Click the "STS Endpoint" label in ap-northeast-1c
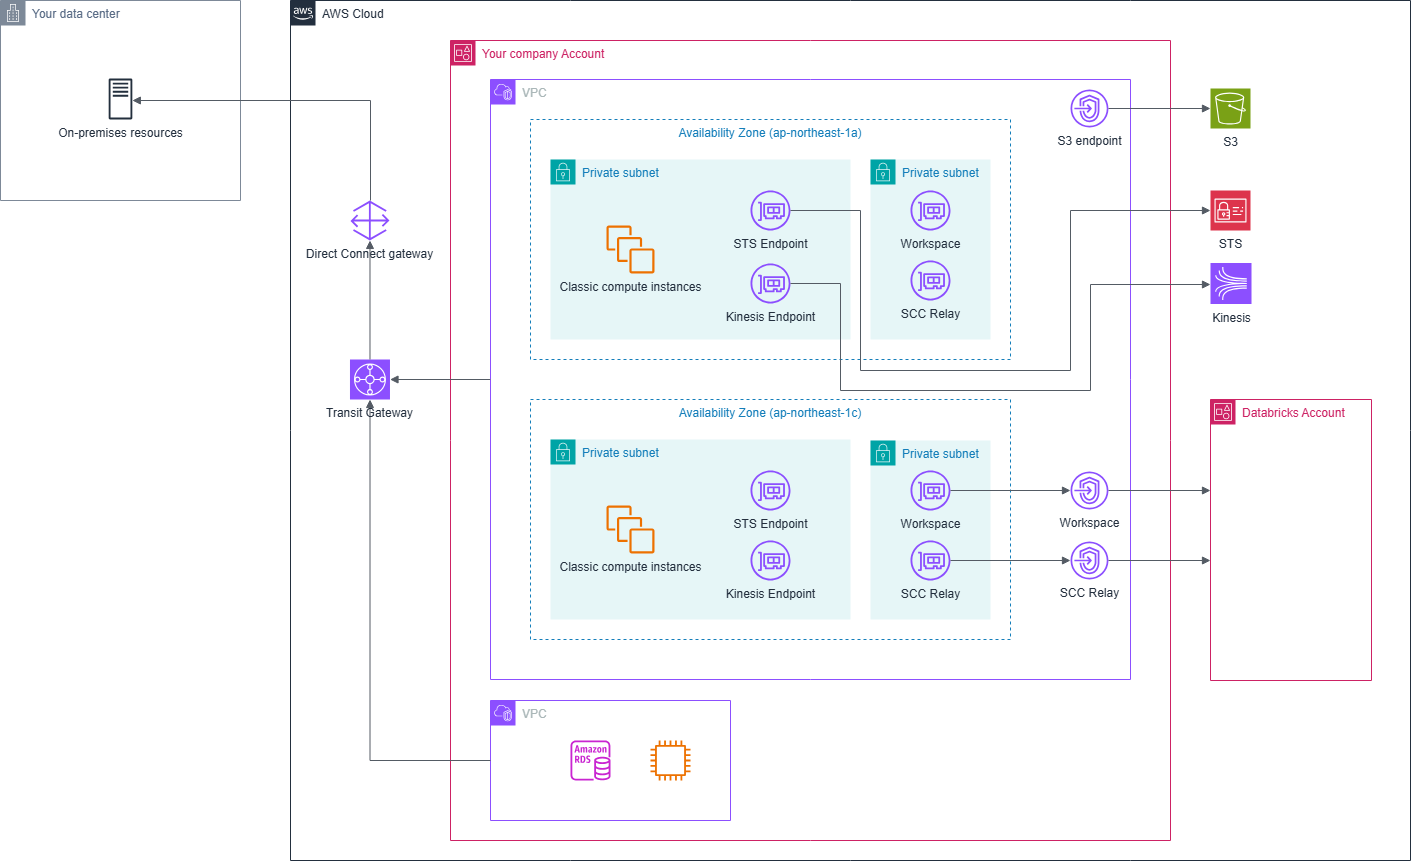This screenshot has height=861, width=1411. pos(771,524)
